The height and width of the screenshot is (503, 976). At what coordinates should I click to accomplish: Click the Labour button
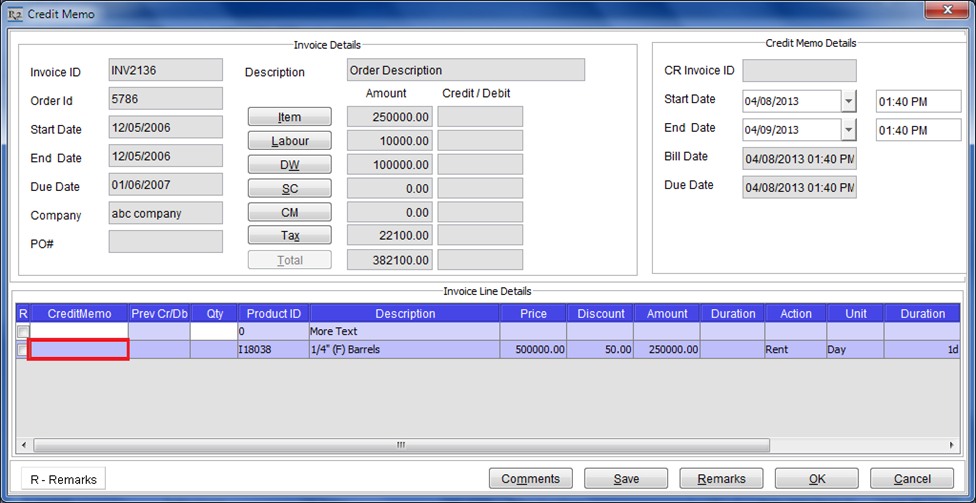289,141
